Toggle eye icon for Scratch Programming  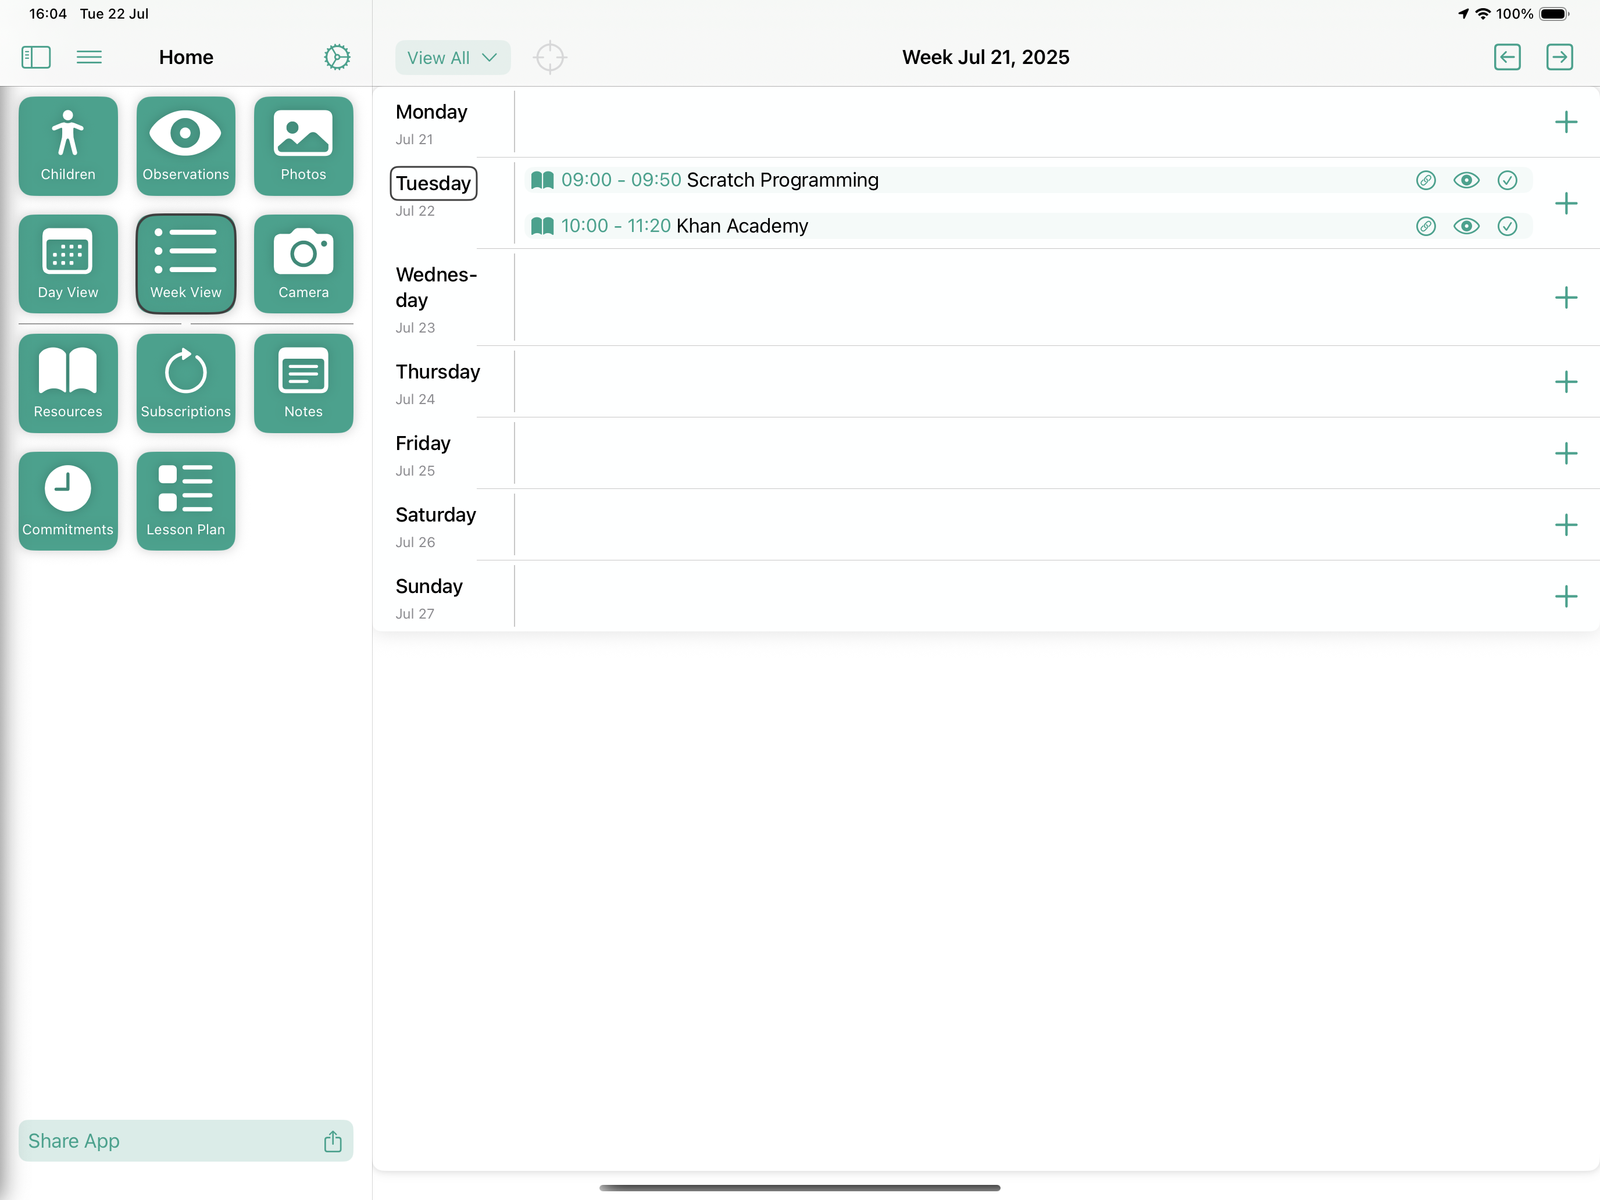click(1466, 180)
